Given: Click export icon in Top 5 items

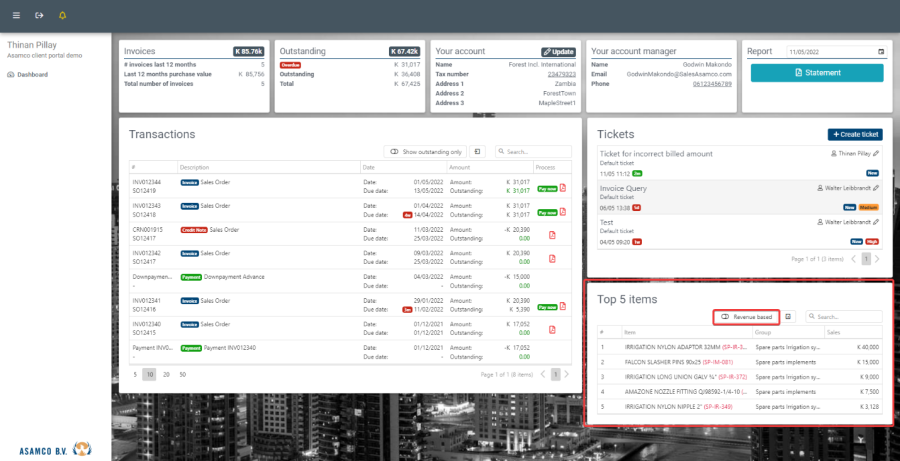Looking at the screenshot, I should pyautogui.click(x=788, y=317).
